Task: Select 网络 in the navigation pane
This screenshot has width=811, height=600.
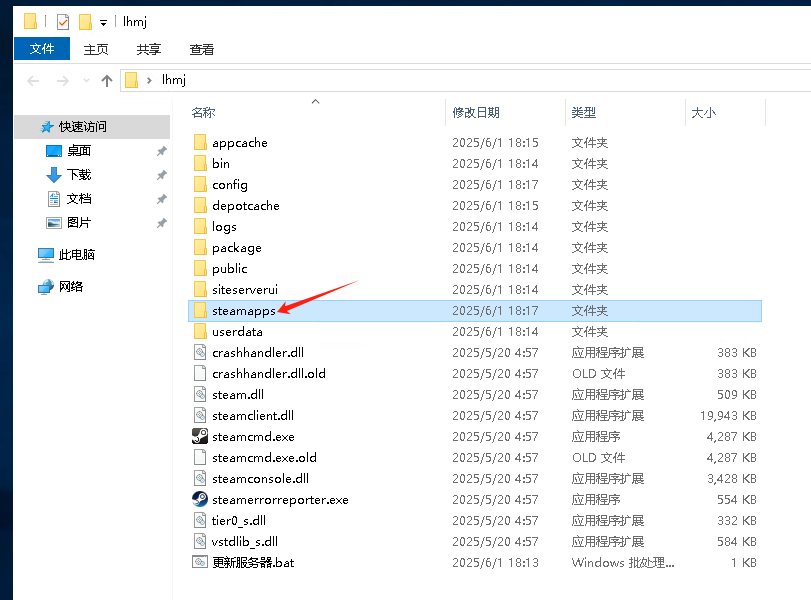Action: pyautogui.click(x=70, y=287)
